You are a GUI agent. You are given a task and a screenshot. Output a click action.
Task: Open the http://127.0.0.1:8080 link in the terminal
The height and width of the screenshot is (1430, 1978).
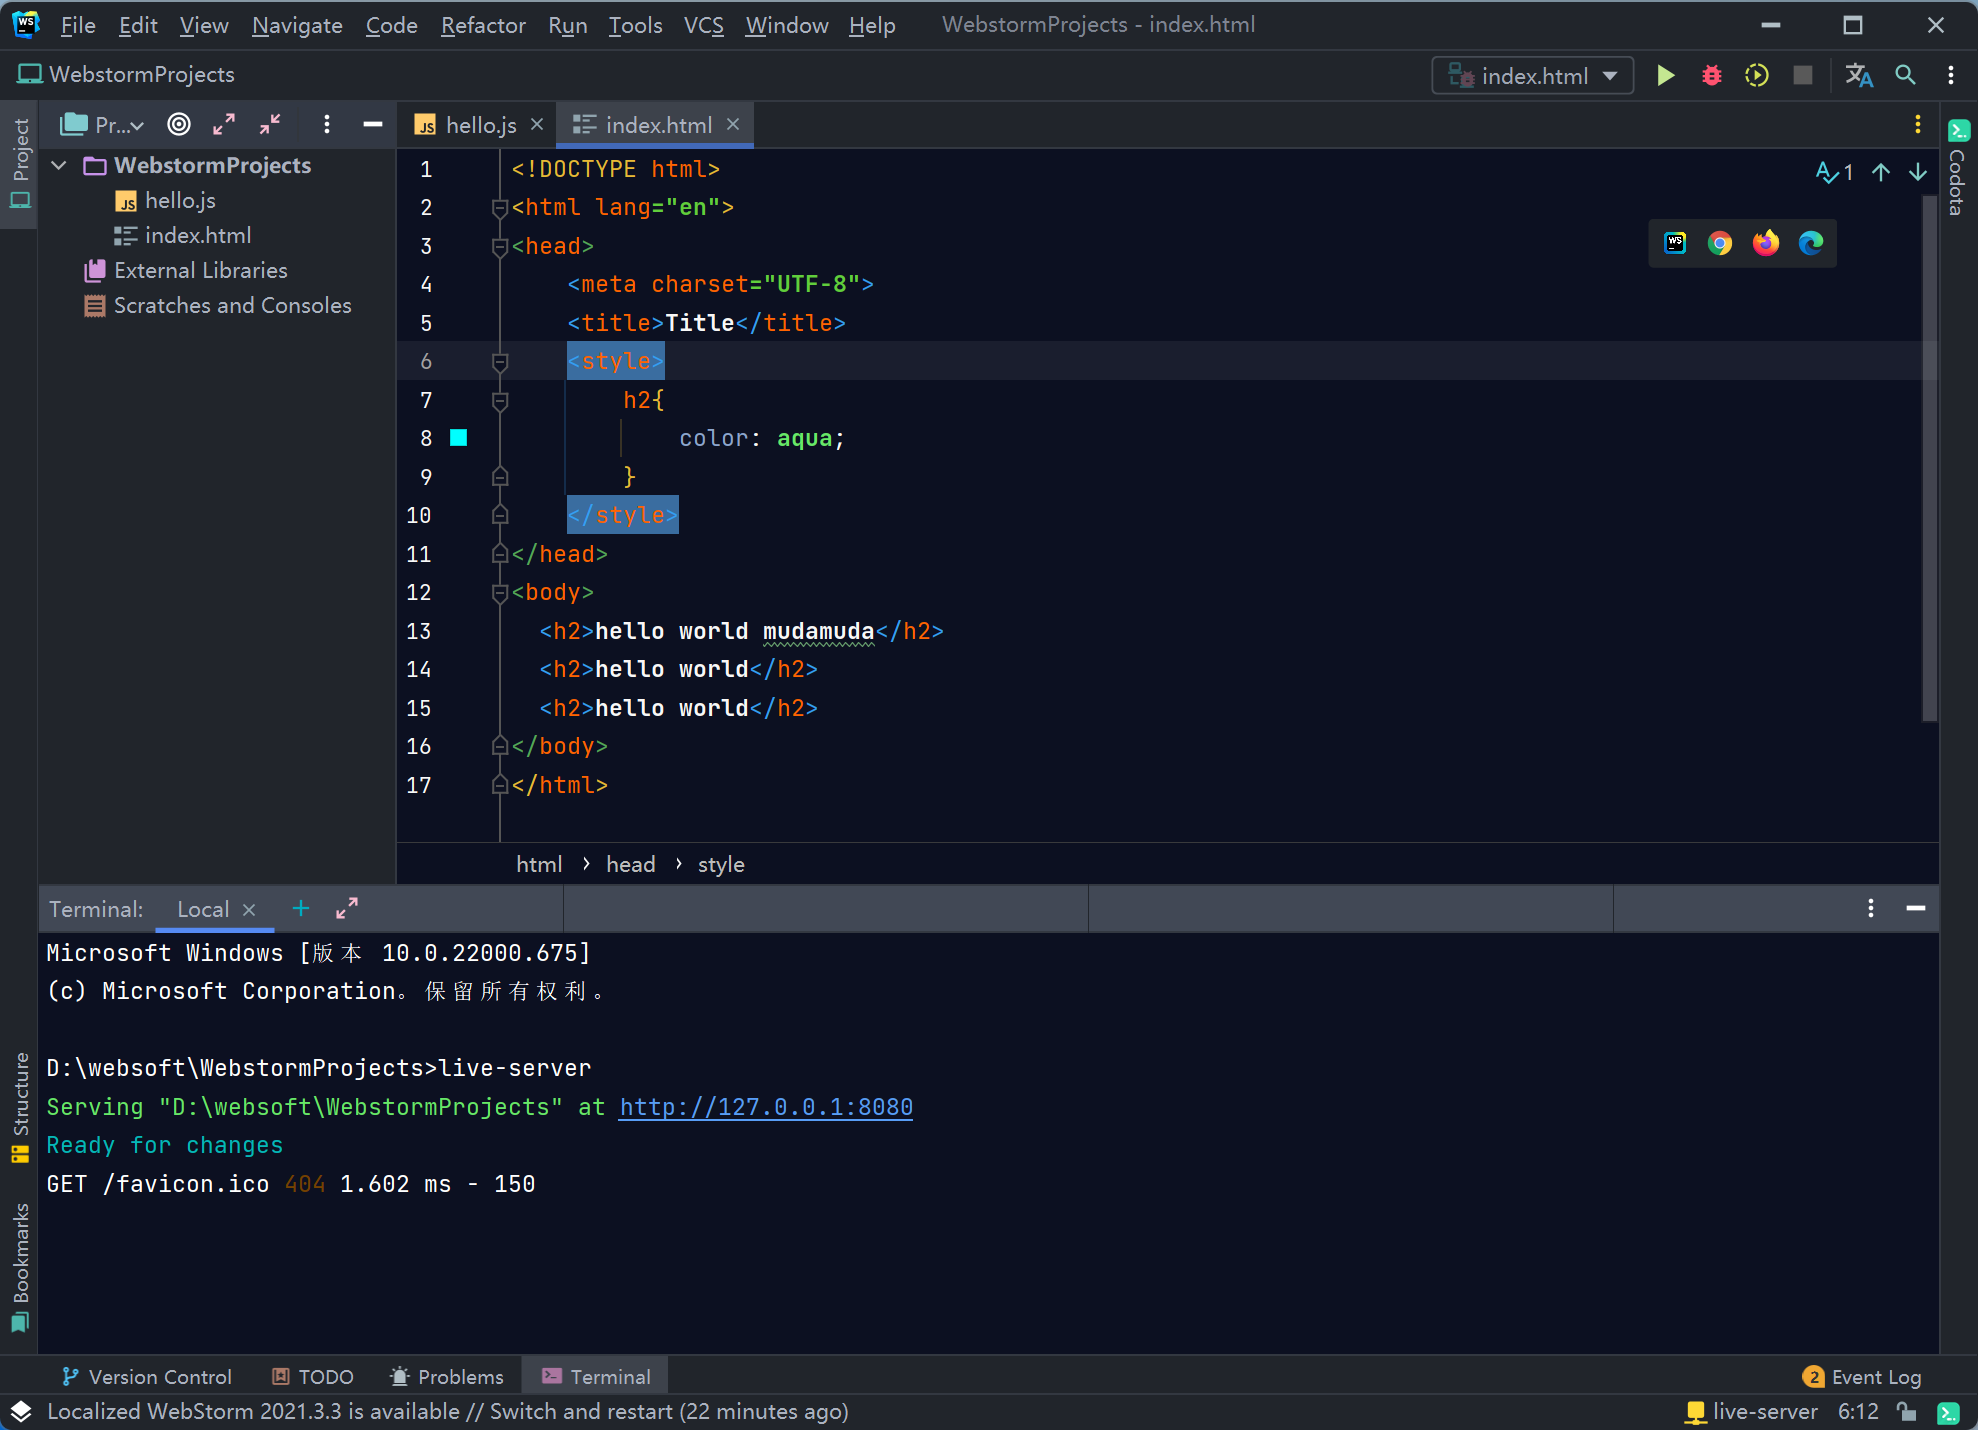tap(765, 1107)
